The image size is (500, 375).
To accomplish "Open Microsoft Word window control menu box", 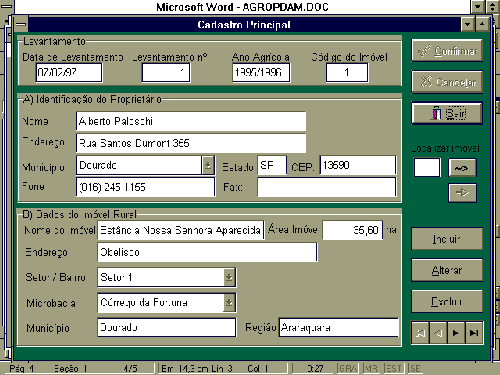I will tap(7, 6).
